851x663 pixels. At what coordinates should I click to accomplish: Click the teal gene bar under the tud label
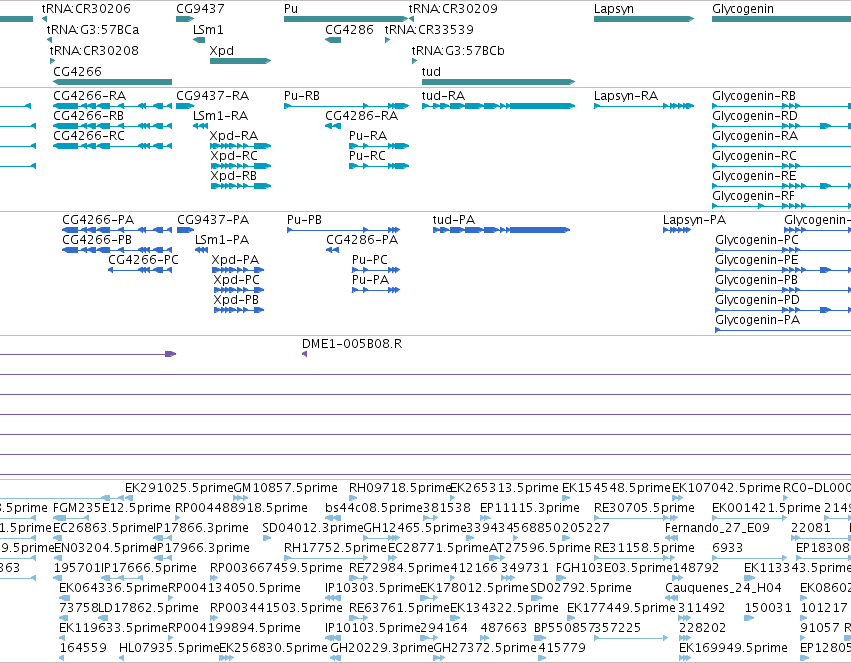point(498,82)
